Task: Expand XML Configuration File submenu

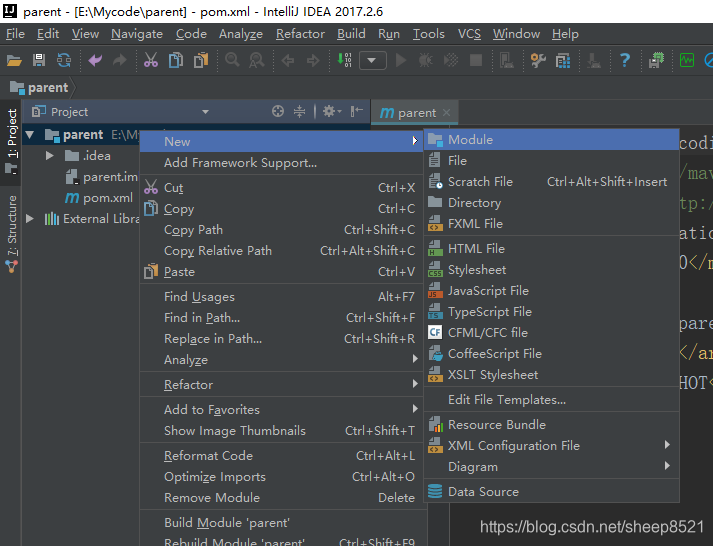Action: (551, 446)
